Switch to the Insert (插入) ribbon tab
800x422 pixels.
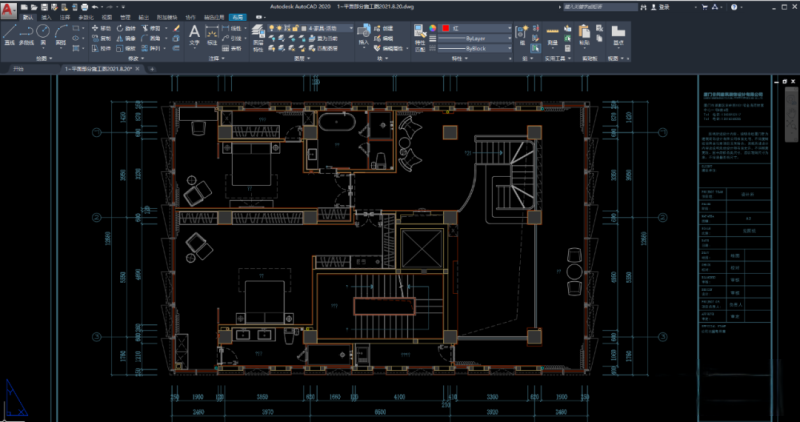coord(45,18)
